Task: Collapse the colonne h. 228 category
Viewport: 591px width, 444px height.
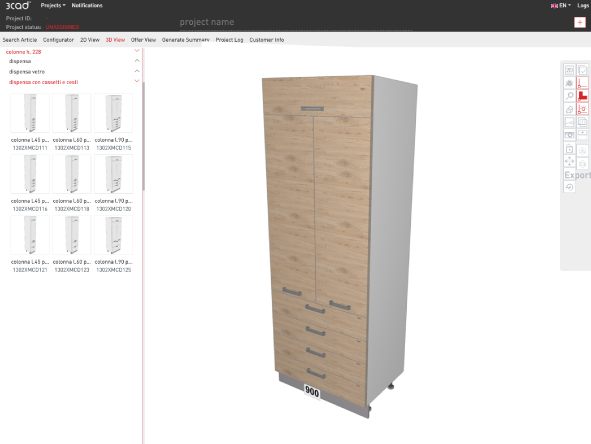Action: (x=137, y=51)
